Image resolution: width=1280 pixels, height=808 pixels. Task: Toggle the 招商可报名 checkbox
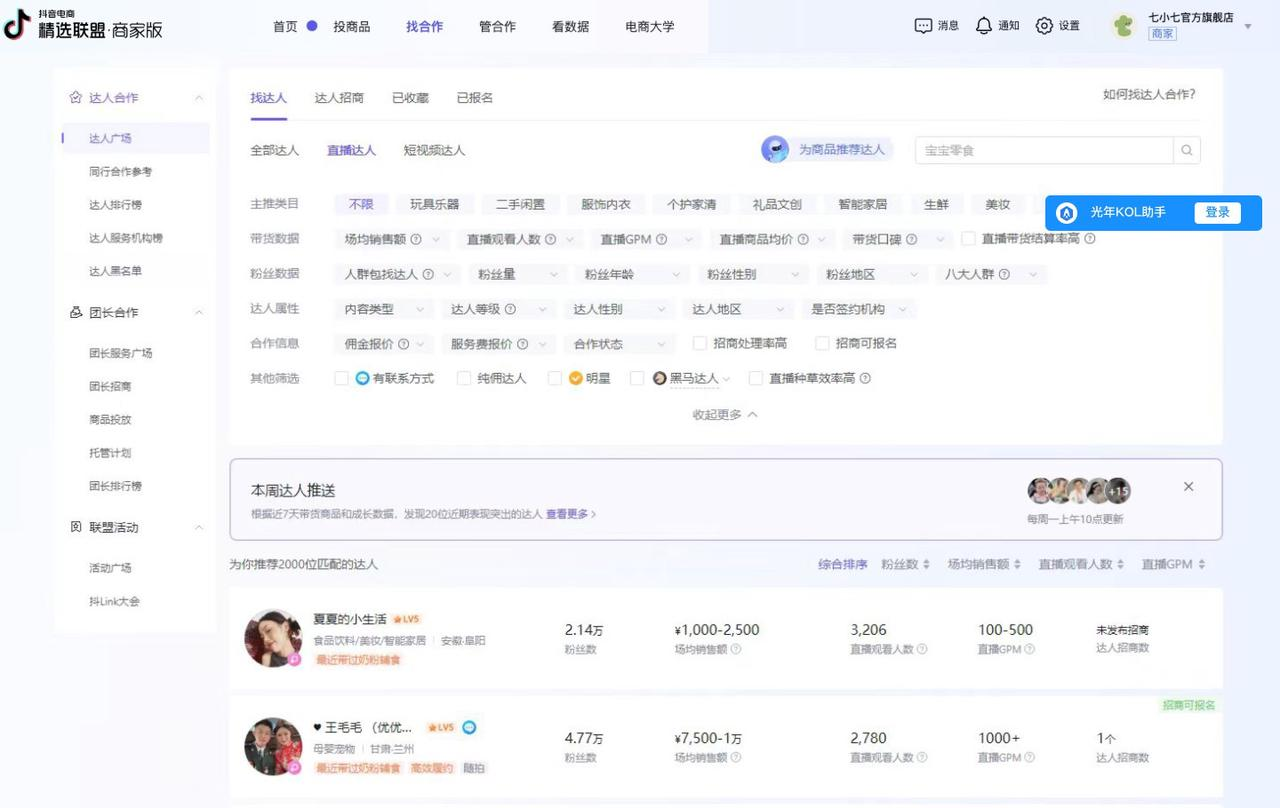(x=822, y=344)
